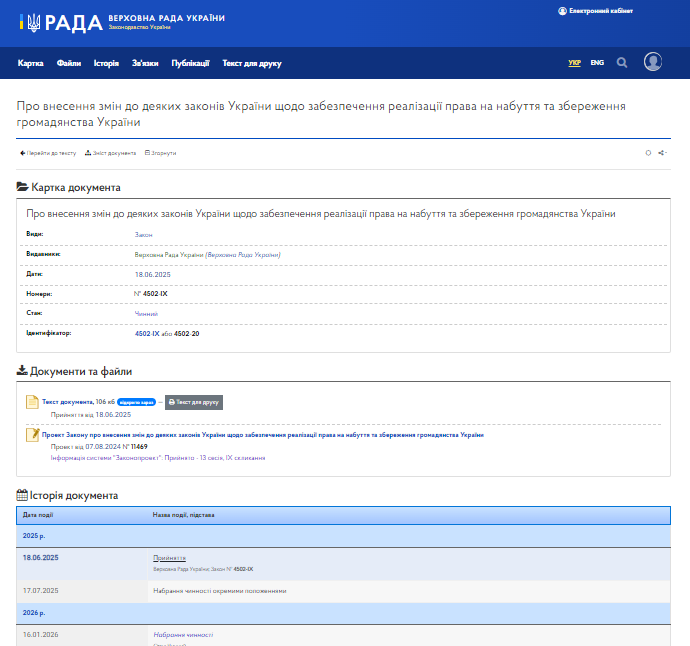The width and height of the screenshot is (690, 646).
Task: Click the 'Чинний' status link
Action: coord(146,314)
